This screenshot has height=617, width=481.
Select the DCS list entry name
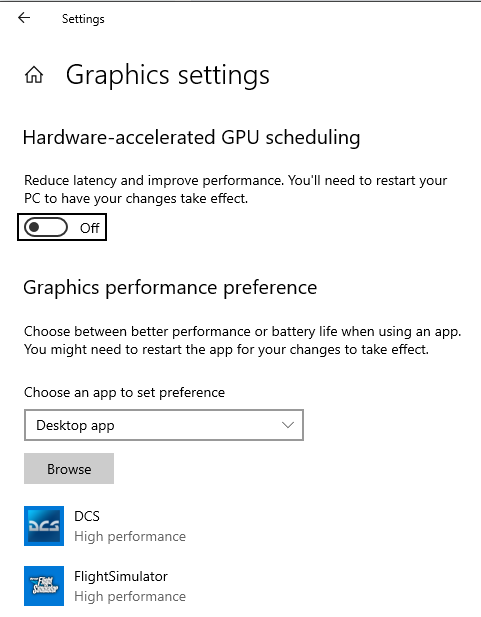pos(87,516)
